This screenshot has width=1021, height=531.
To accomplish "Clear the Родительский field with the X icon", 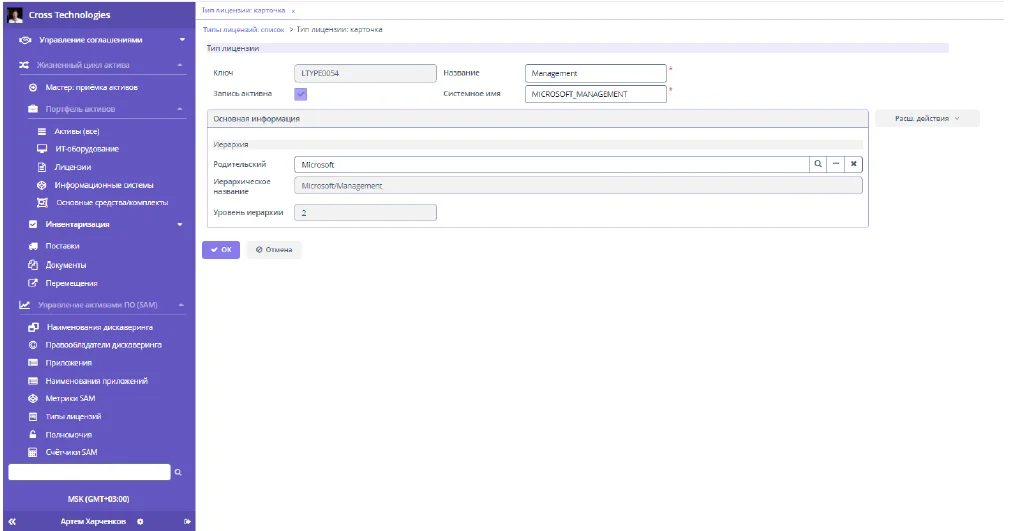I will point(853,164).
